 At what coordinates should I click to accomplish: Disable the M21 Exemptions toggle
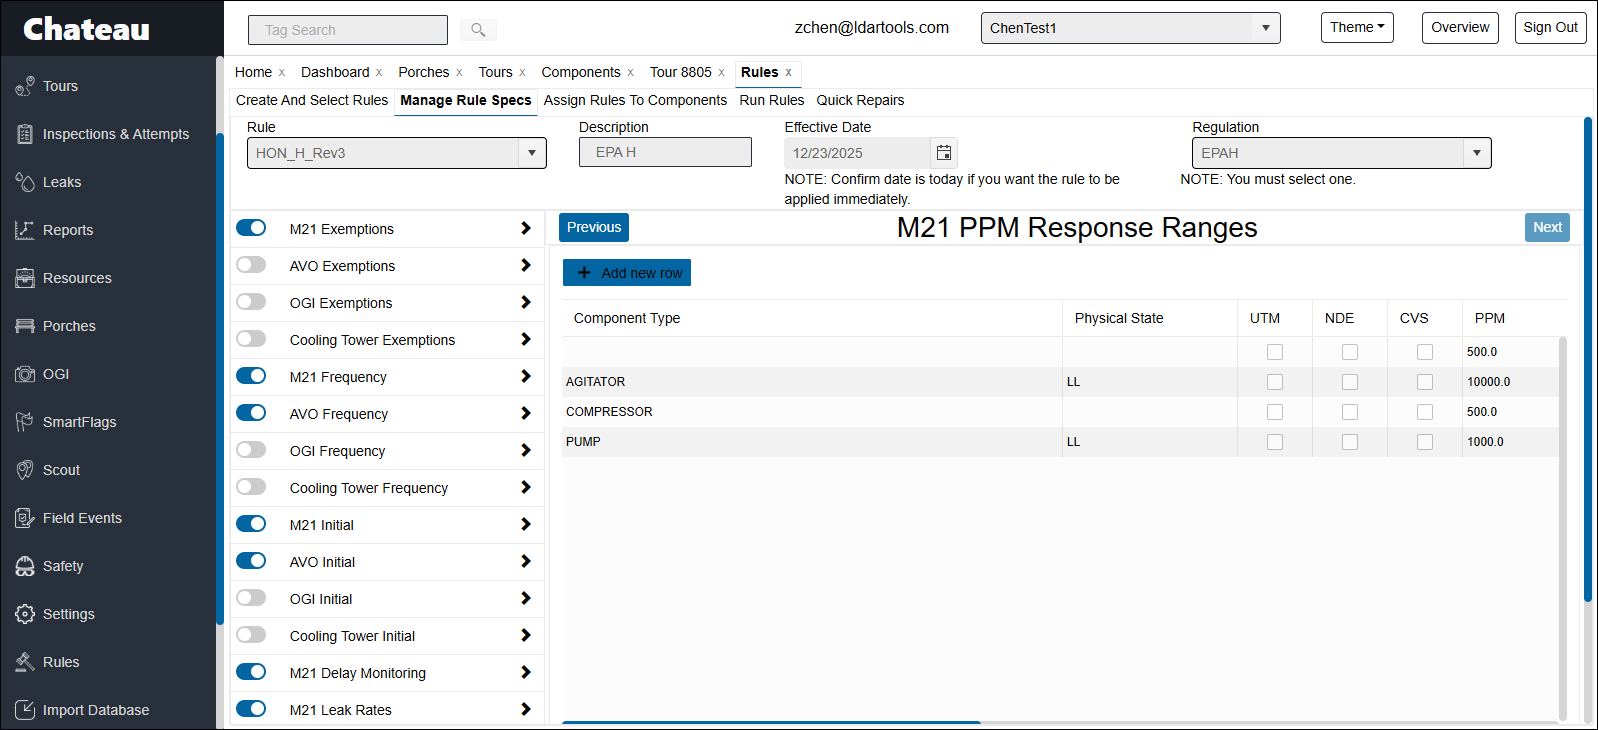pyautogui.click(x=251, y=228)
